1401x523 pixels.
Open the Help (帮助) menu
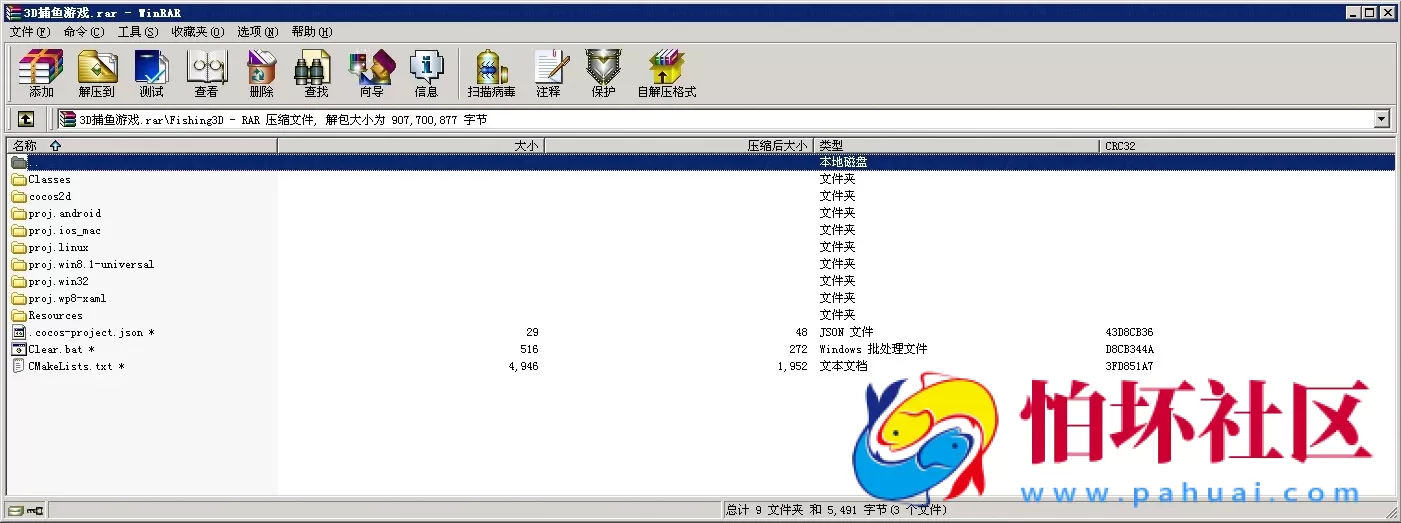click(311, 32)
